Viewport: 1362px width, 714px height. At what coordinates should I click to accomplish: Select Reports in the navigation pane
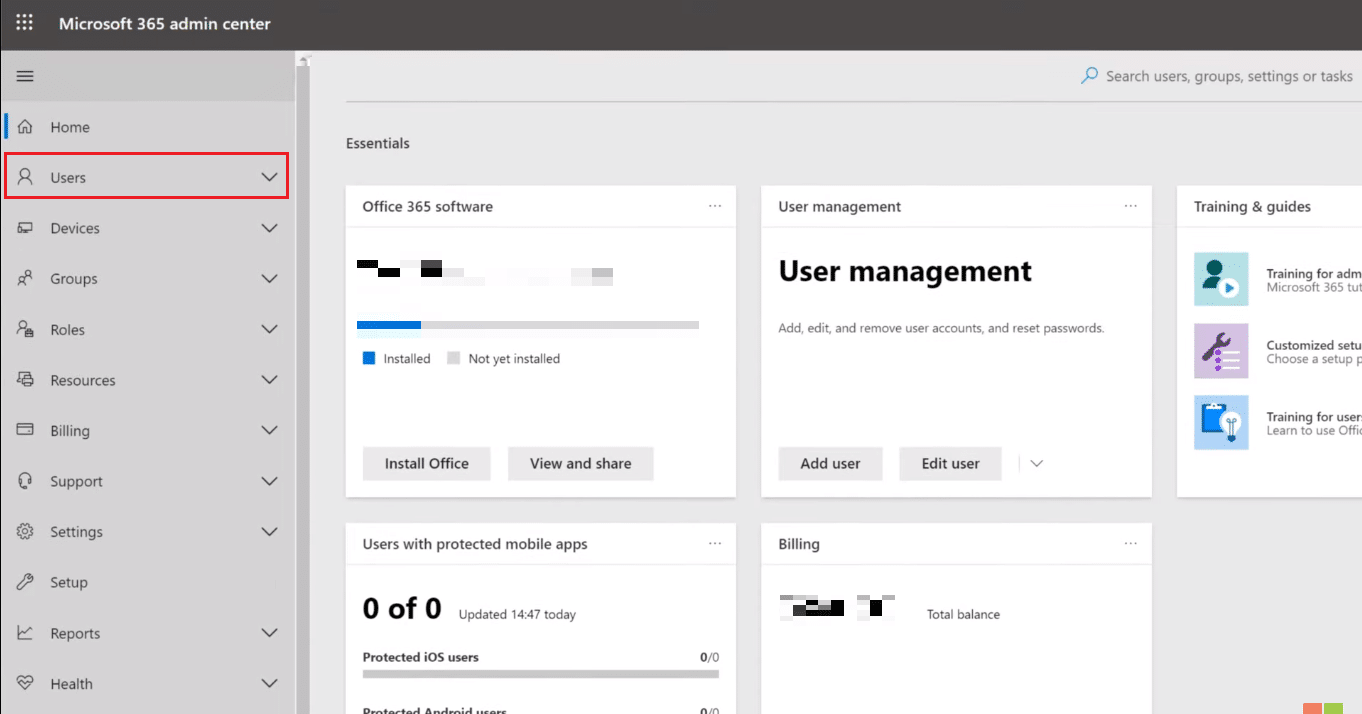(148, 633)
